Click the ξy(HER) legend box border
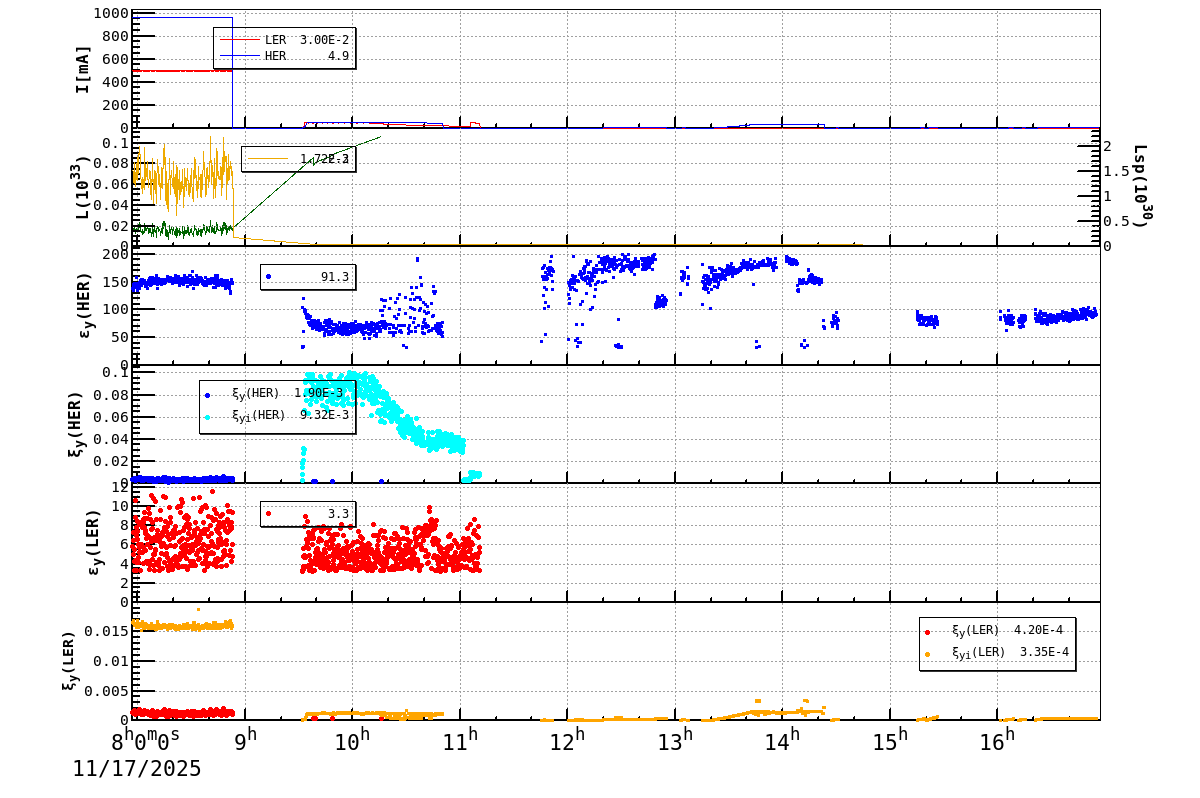This screenshot has width=1200, height=798. pyautogui.click(x=278, y=380)
